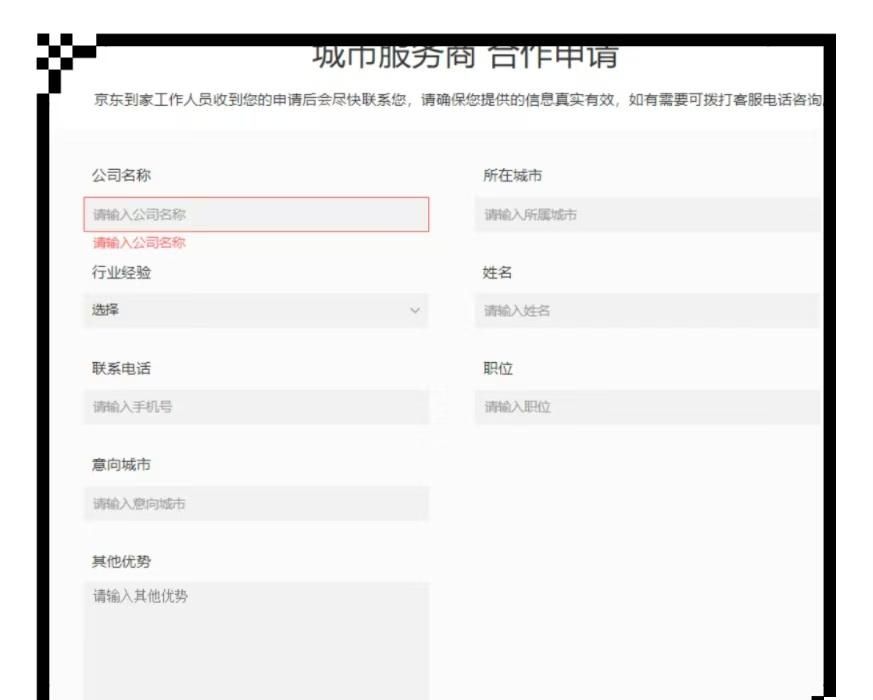This screenshot has width=873, height=700.
Task: Click the 城市服务商 合作申请 page heading
Action: pos(464,56)
